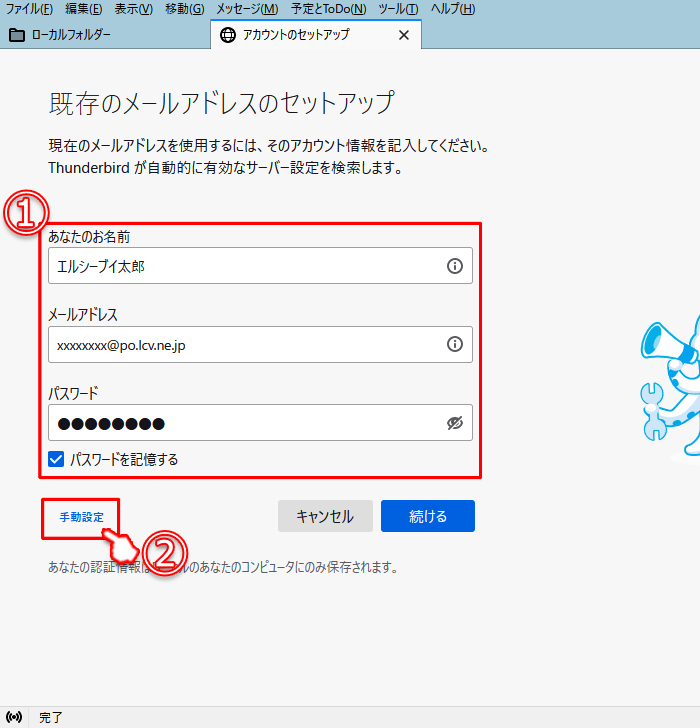Open the 編集(E) menu
This screenshot has width=700, height=728.
(x=84, y=9)
